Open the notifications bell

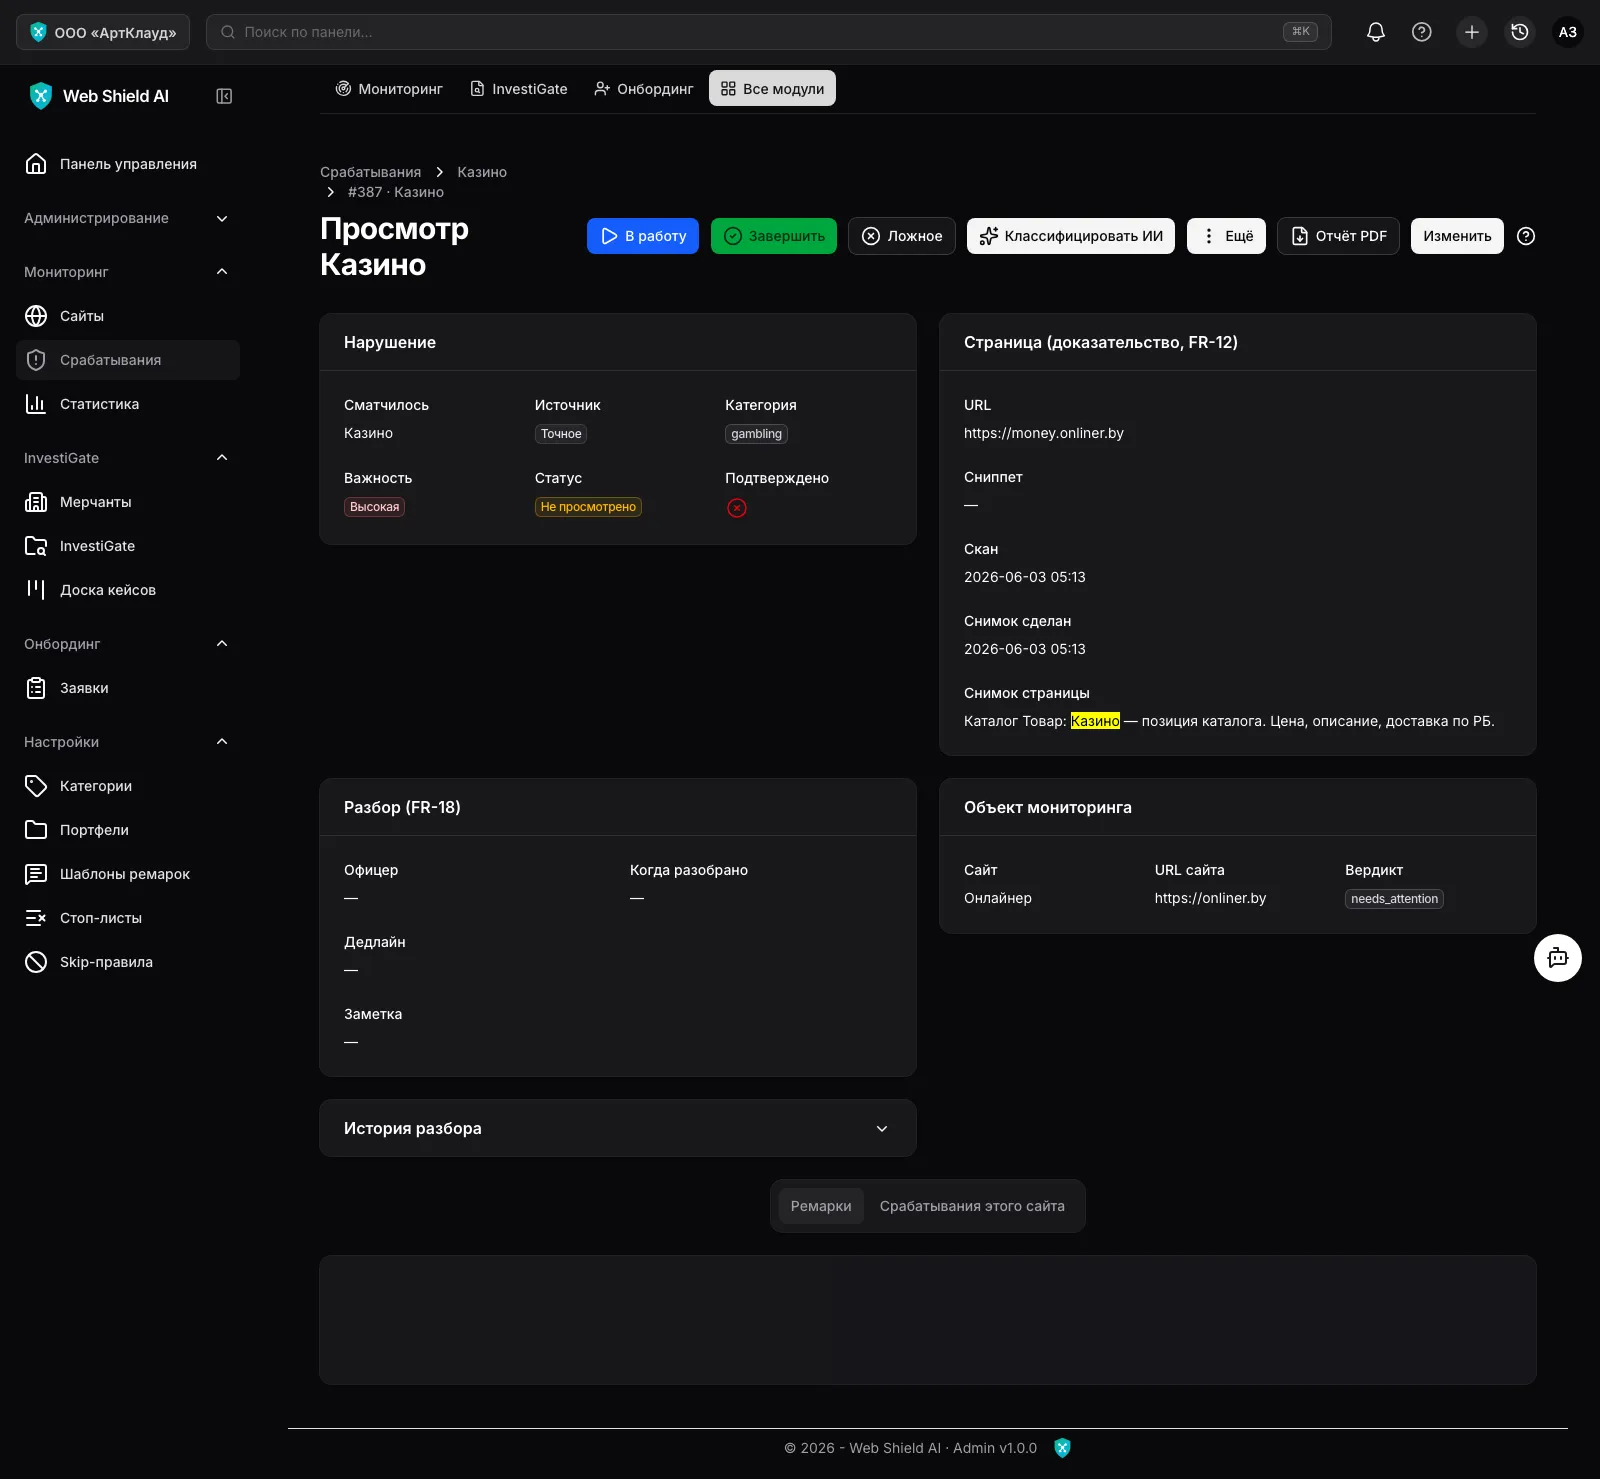(x=1376, y=32)
